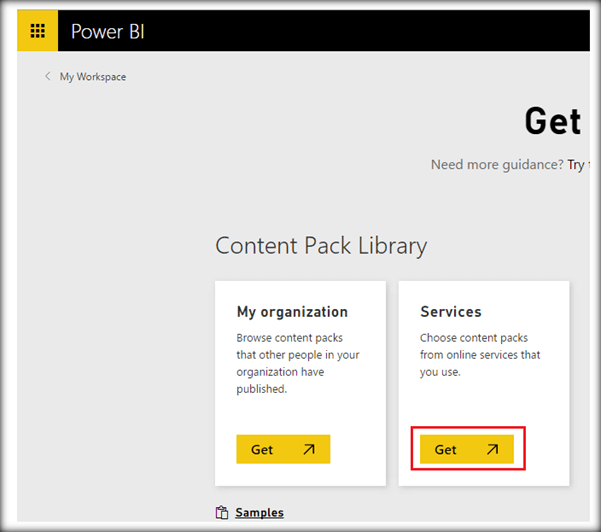Click the Samples clipboard icon
This screenshot has height=532, width=601.
(222, 512)
